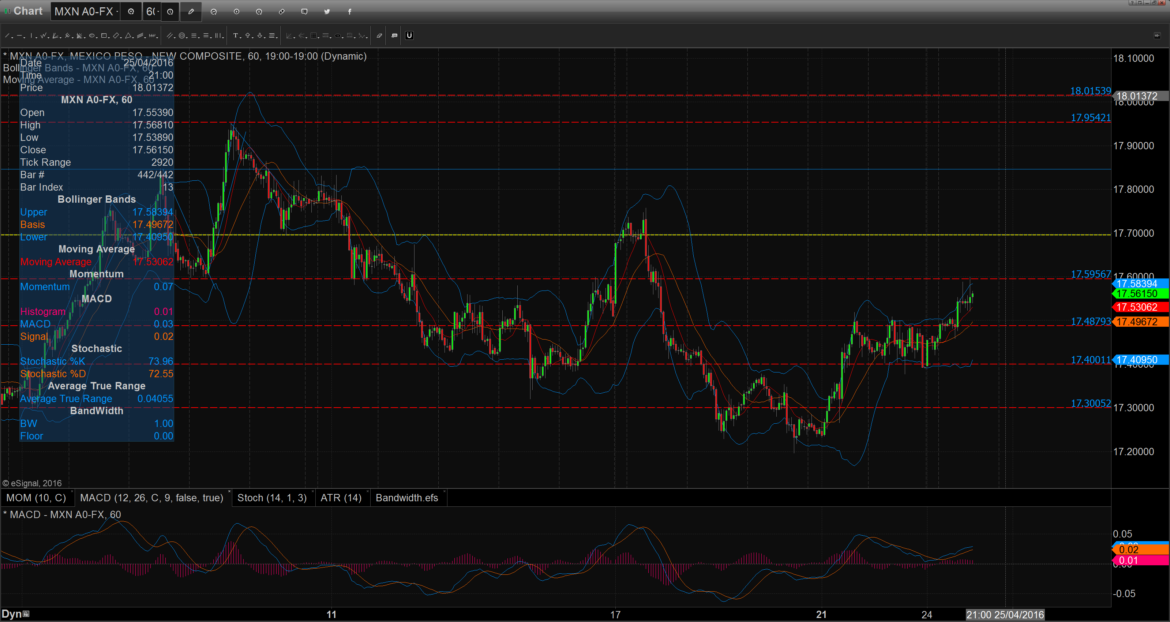Screen dimensions: 1170x622
Task: Click the symbol field MXN A0-FX
Action: point(86,11)
